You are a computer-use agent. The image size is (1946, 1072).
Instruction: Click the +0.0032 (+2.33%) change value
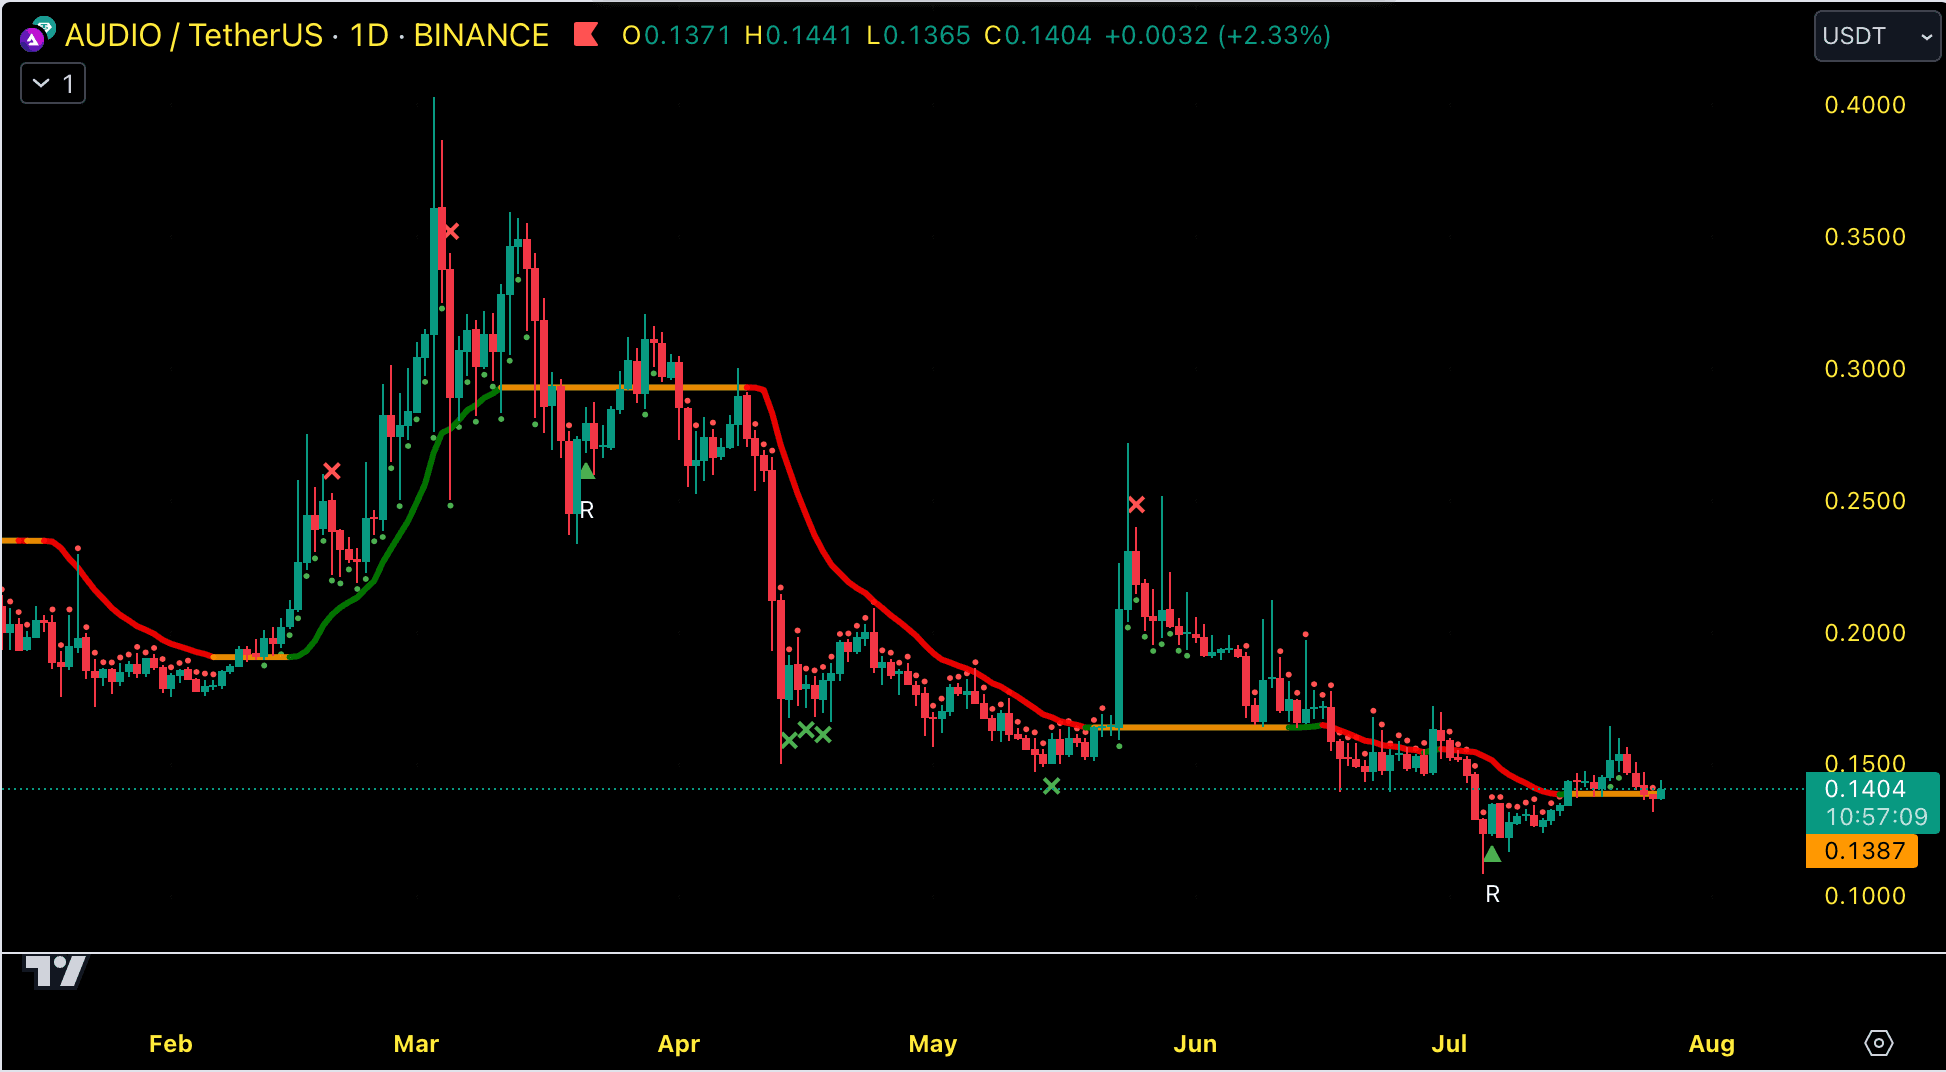tap(1217, 36)
